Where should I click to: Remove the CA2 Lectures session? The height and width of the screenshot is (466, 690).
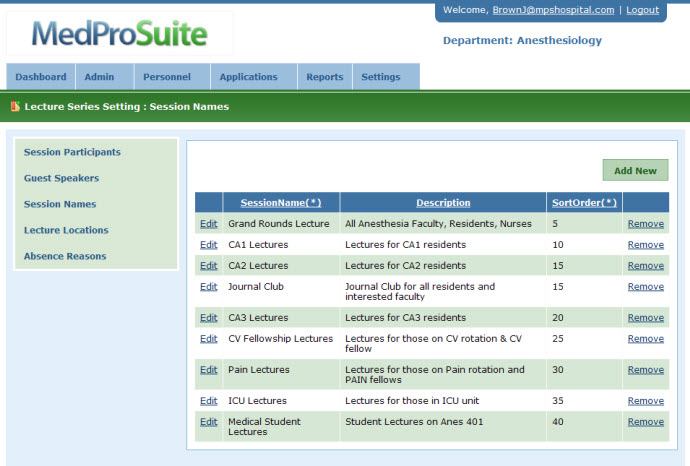click(646, 266)
